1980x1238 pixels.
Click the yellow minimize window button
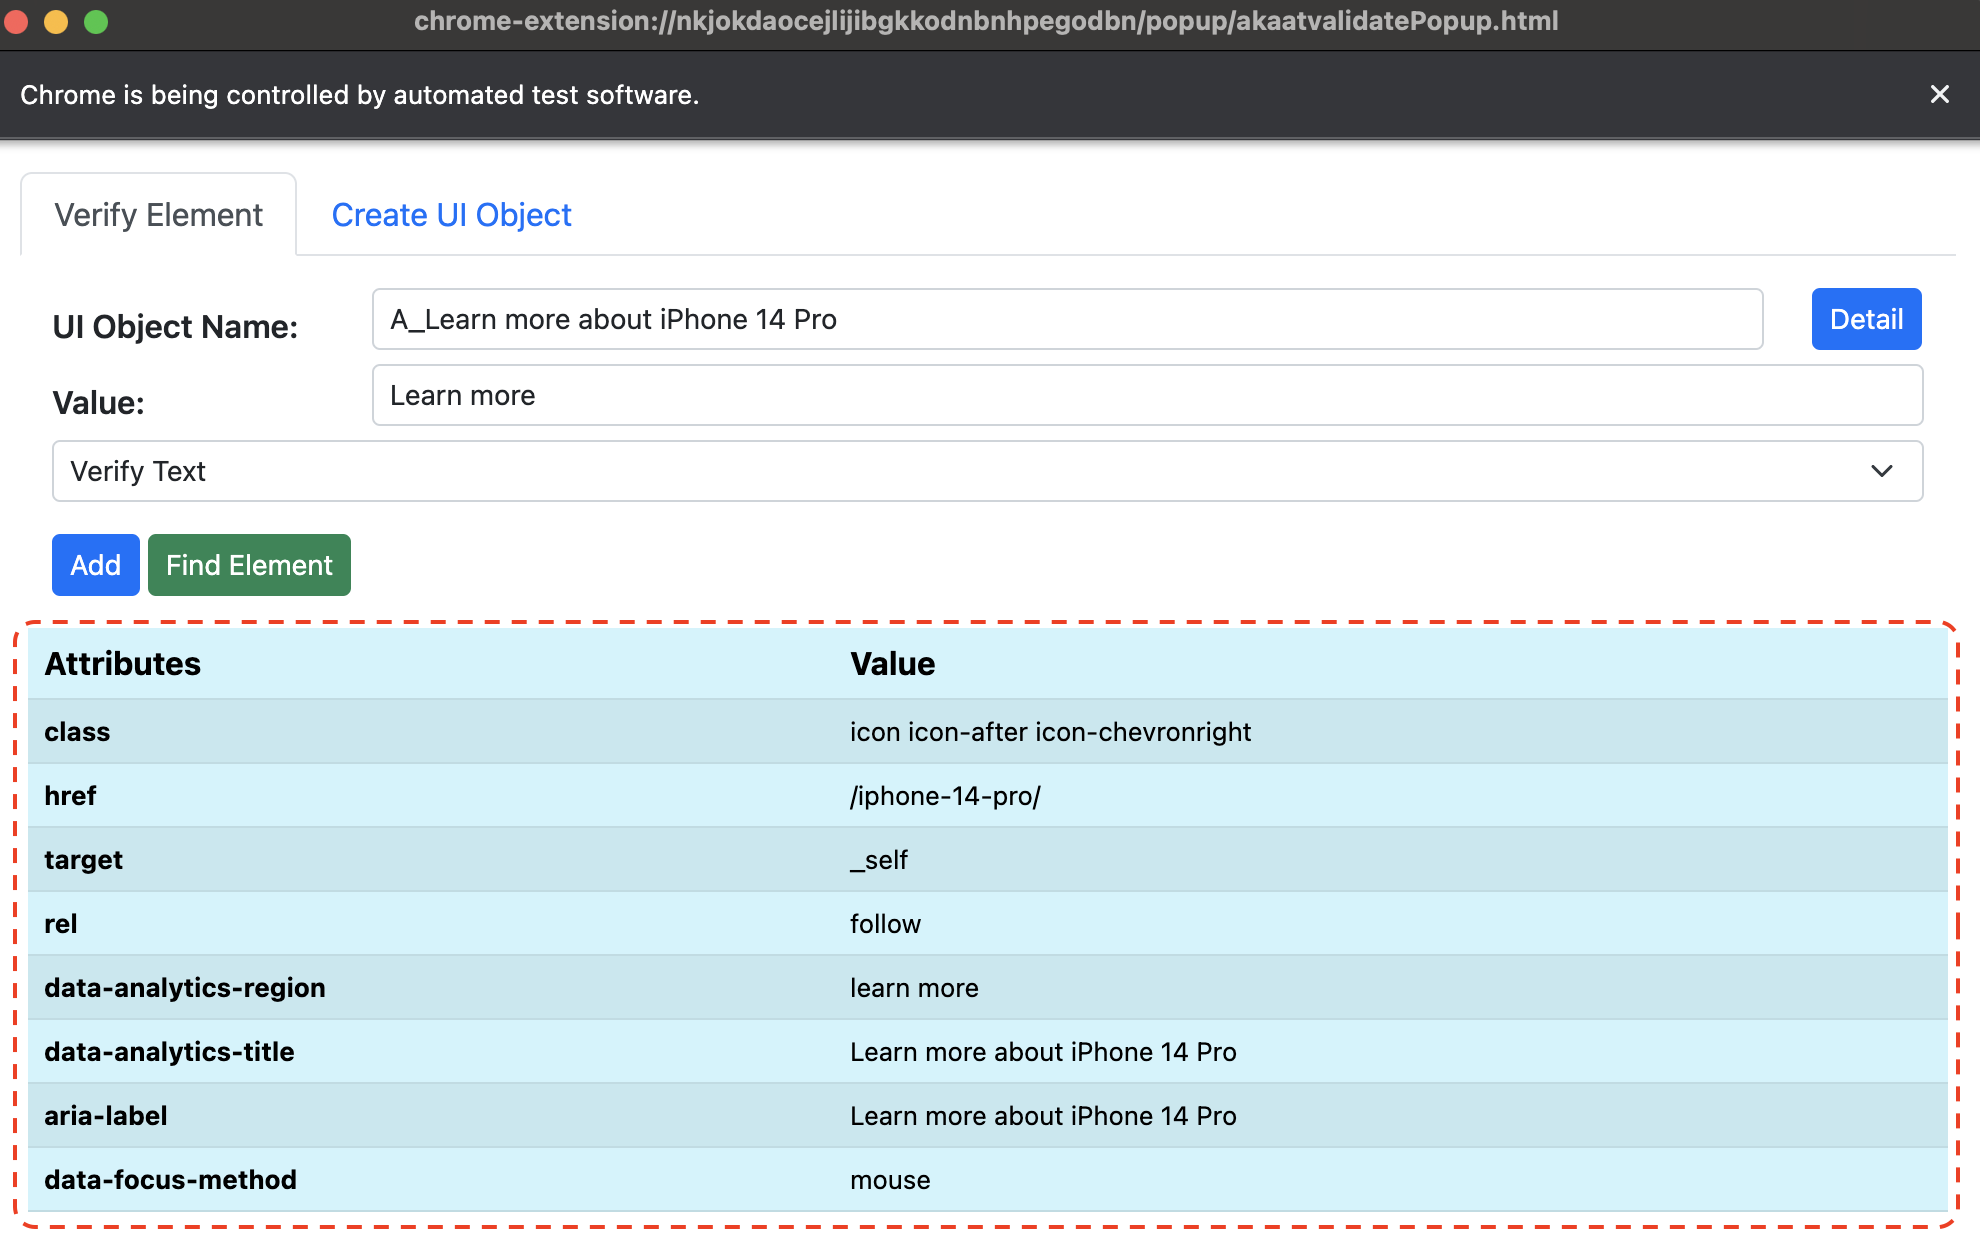point(56,21)
